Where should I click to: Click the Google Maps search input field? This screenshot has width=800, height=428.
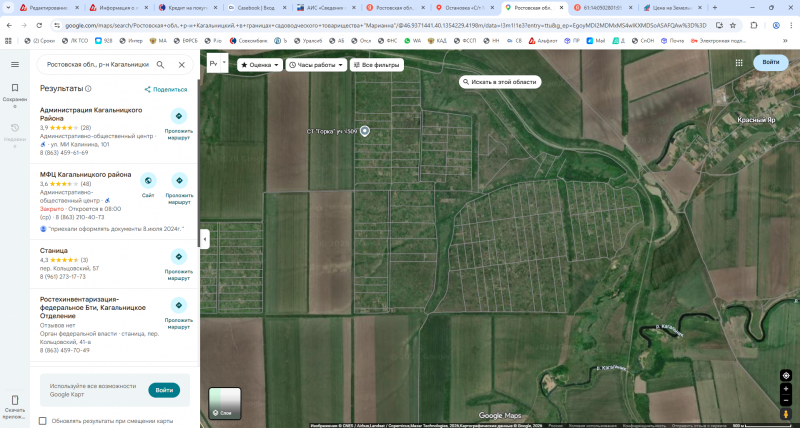point(97,65)
